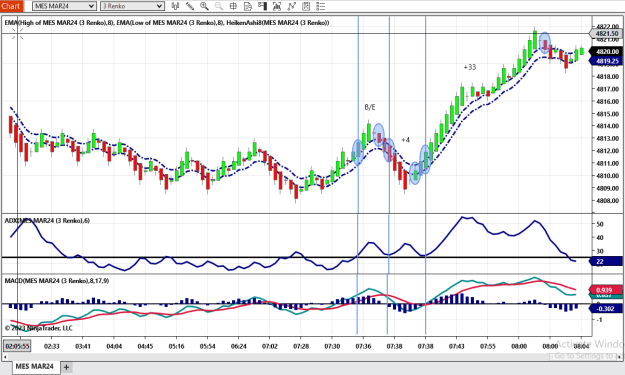
Task: Select the crosshair cursor icon
Action: pos(233,6)
